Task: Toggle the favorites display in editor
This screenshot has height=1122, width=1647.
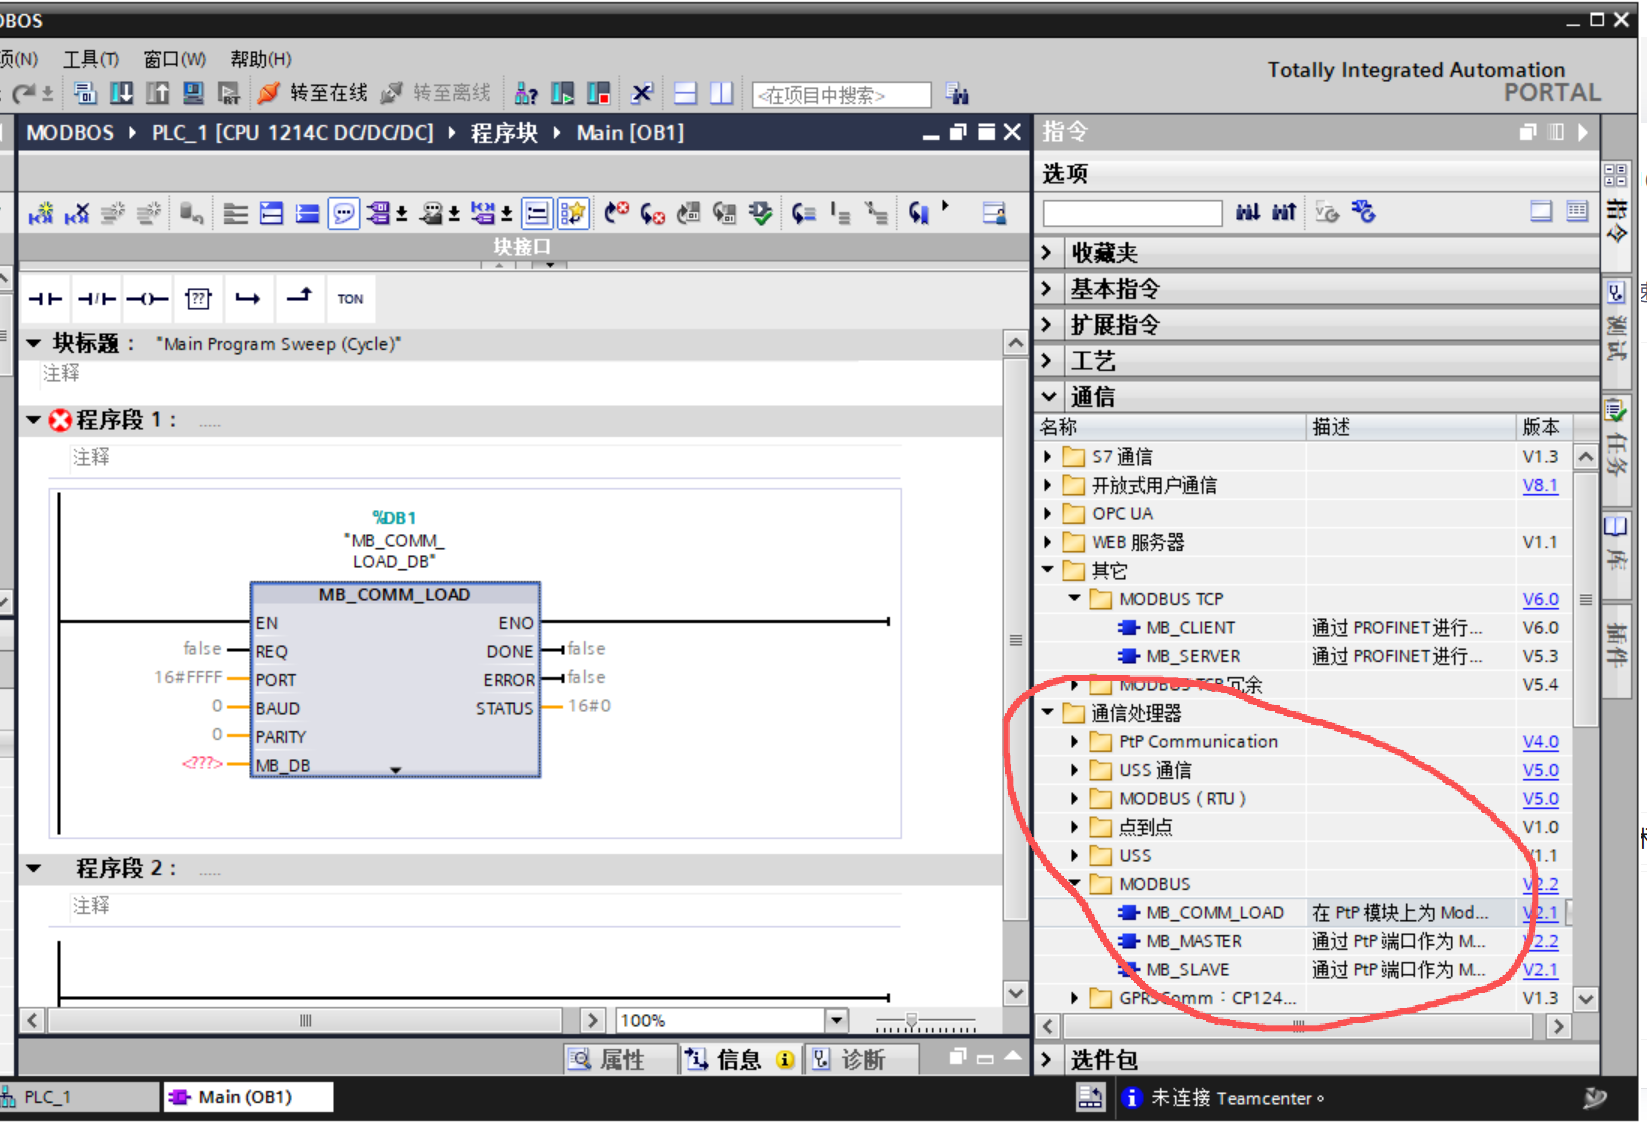Action: pos(573,213)
